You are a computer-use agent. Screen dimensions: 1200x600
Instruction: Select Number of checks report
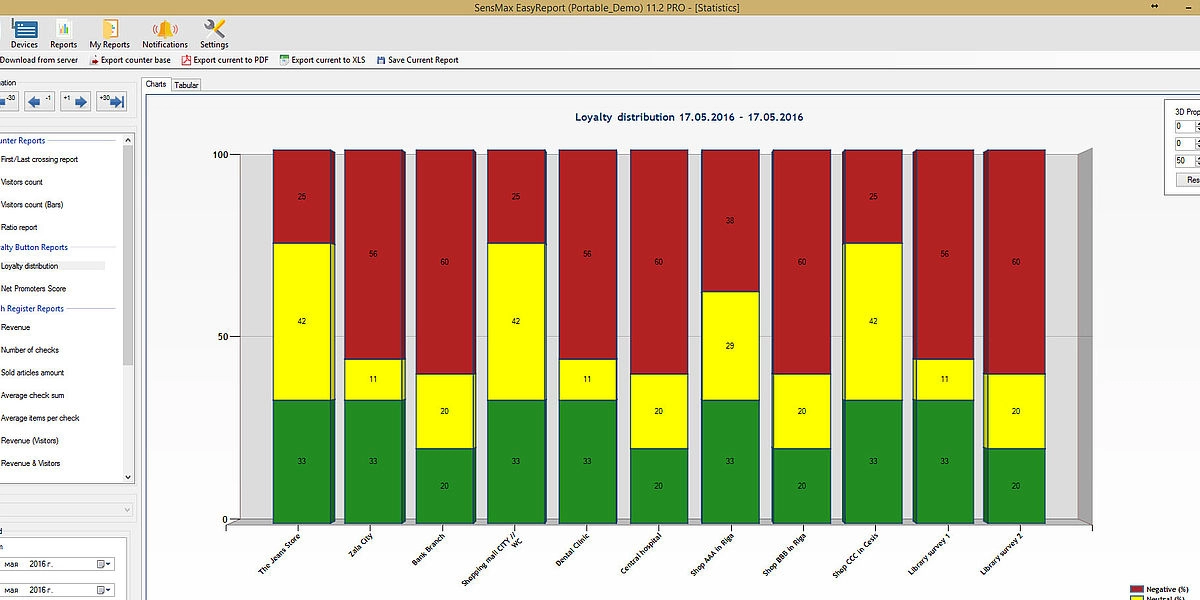point(30,349)
